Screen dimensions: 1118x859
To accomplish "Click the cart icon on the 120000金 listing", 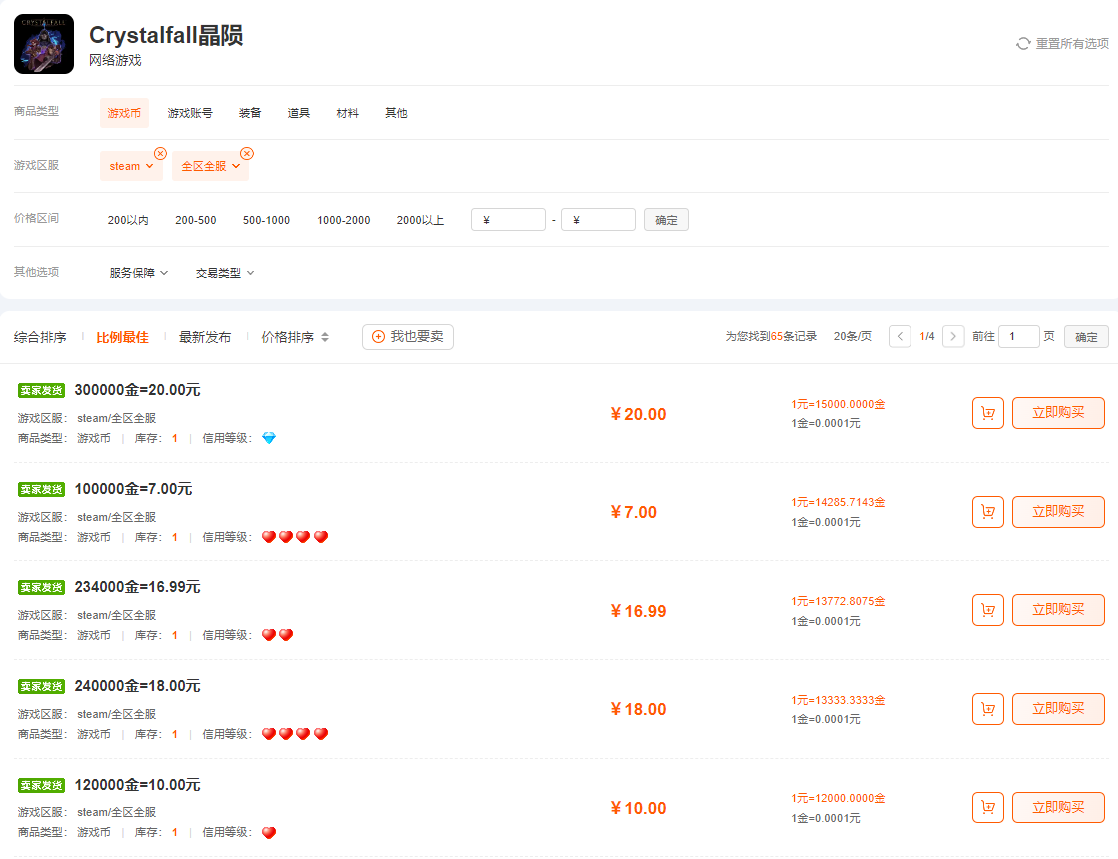I will pyautogui.click(x=987, y=807).
